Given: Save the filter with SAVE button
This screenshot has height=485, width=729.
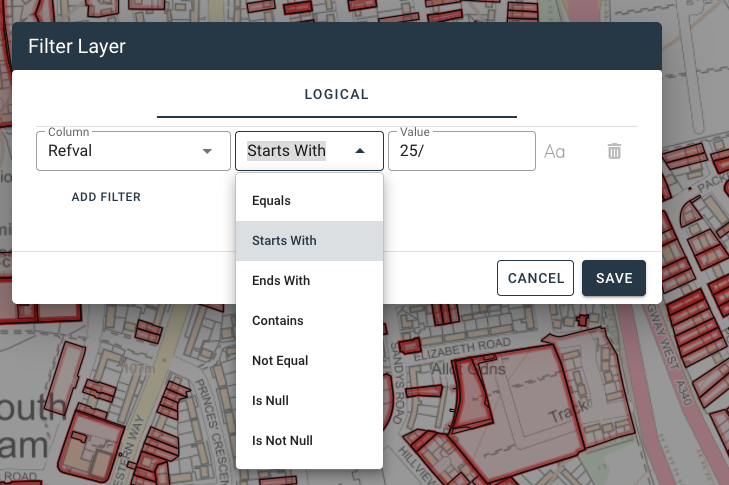Looking at the screenshot, I should click(614, 278).
